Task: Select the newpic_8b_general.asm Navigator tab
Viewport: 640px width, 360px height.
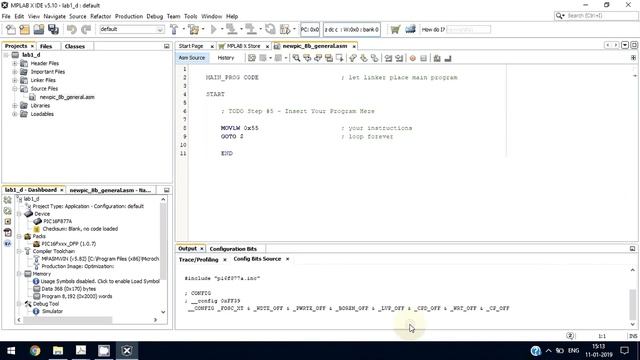Action: [110, 190]
